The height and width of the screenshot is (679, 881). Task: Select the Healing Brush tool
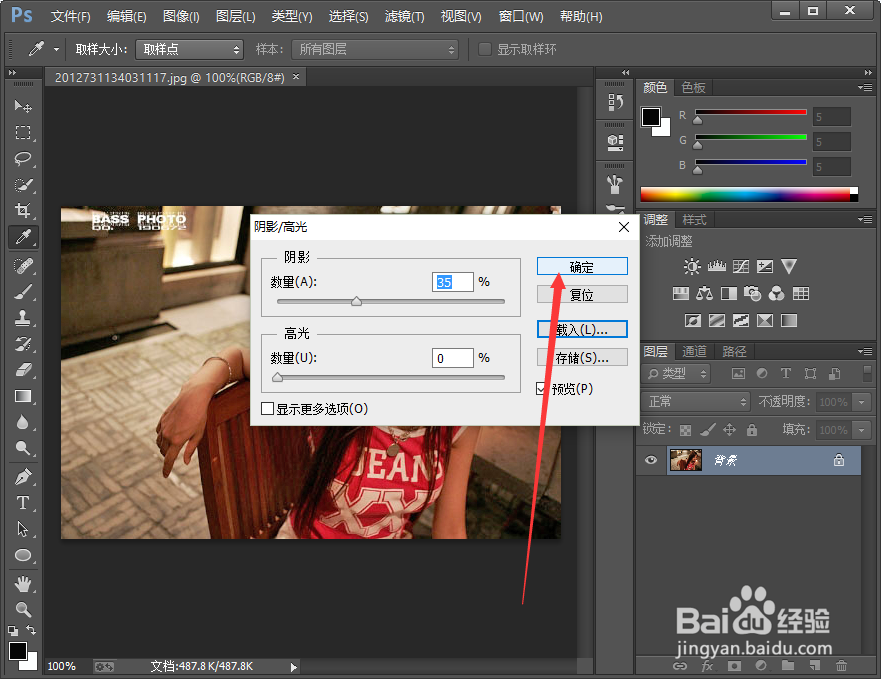tap(23, 265)
